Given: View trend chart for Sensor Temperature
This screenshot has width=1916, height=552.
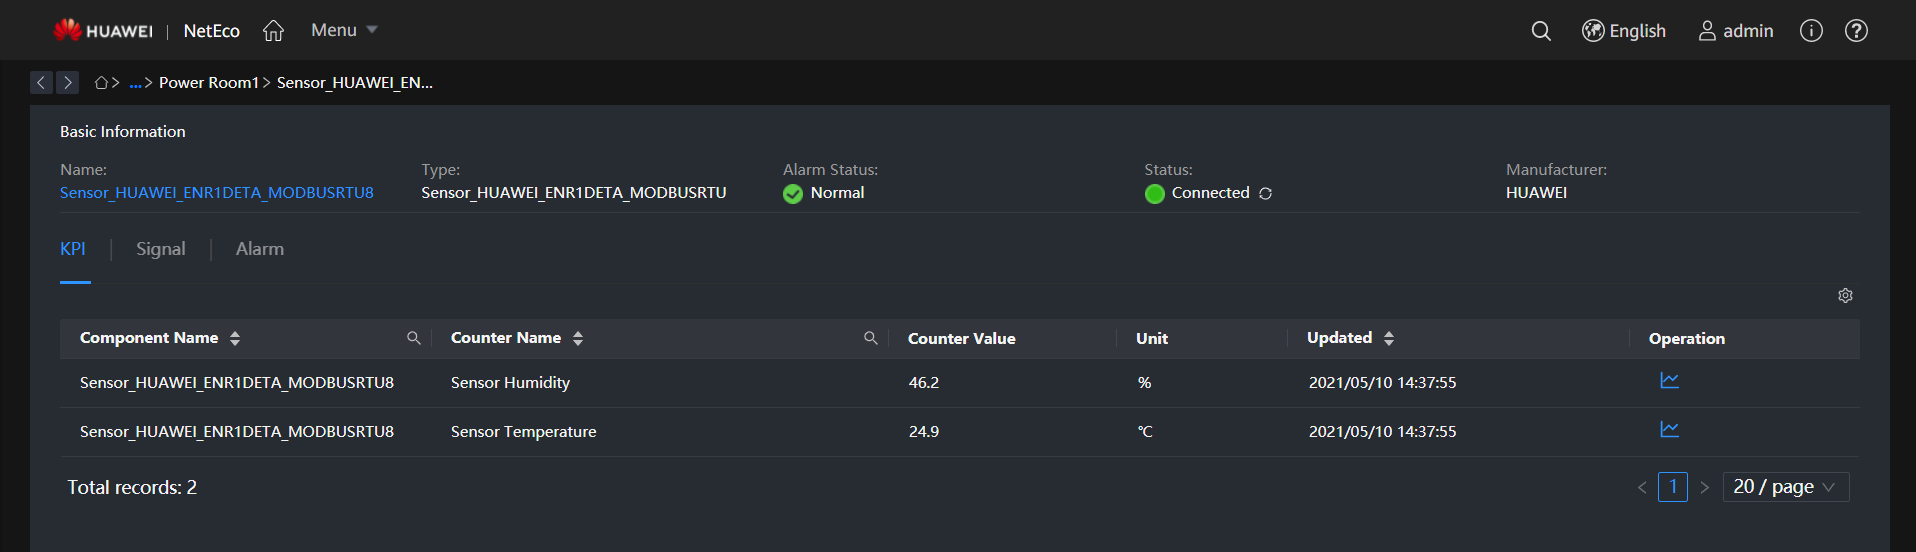Looking at the screenshot, I should pos(1669,429).
